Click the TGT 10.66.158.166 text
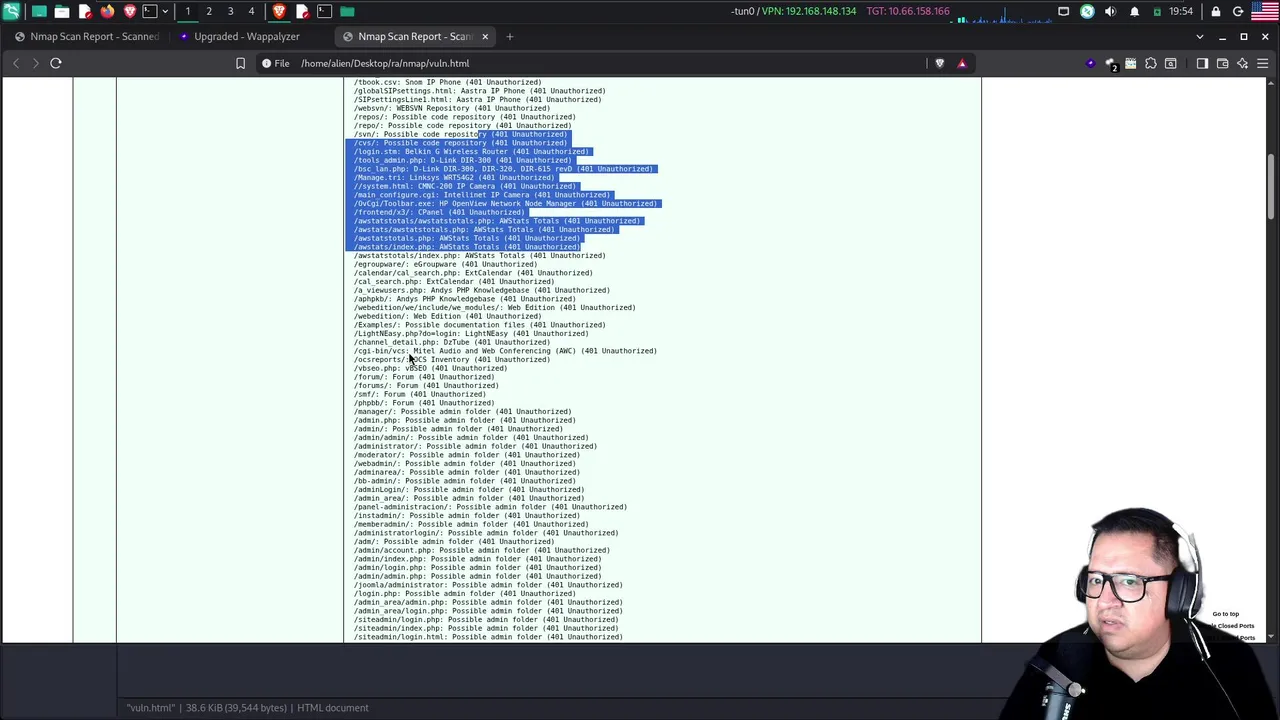The height and width of the screenshot is (720, 1280). (908, 11)
